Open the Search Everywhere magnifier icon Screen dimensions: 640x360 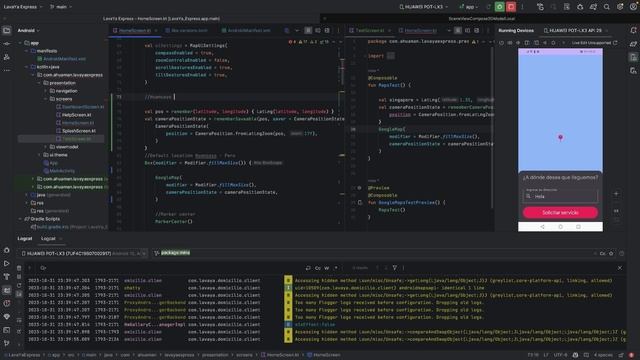[607, 7]
